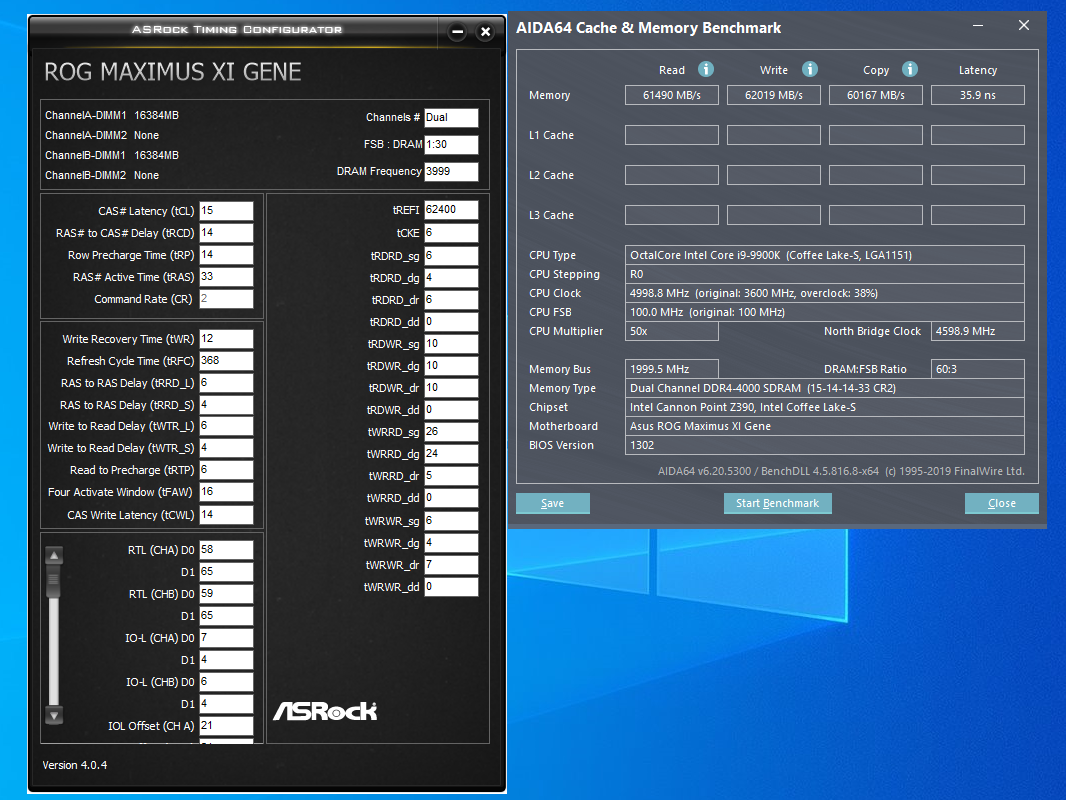Click the tWRRD_dg value field
Image resolution: width=1066 pixels, height=800 pixels.
(451, 453)
